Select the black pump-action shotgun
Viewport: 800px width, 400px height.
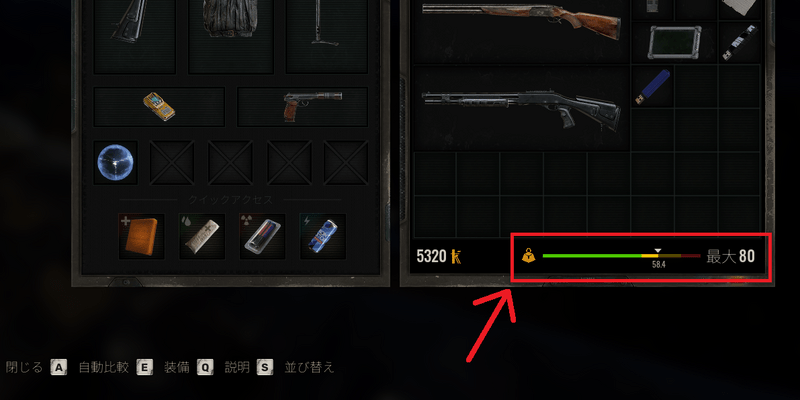click(521, 108)
